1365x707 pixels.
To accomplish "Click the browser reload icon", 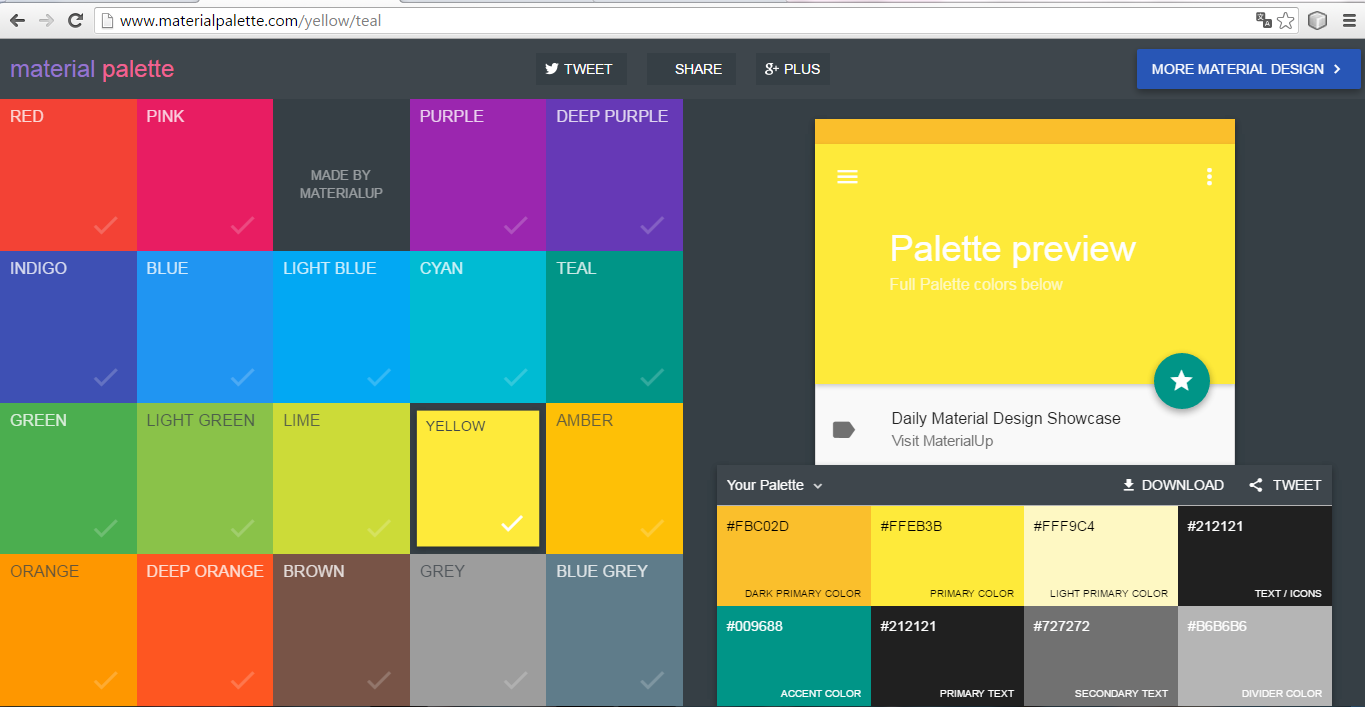I will (x=75, y=20).
